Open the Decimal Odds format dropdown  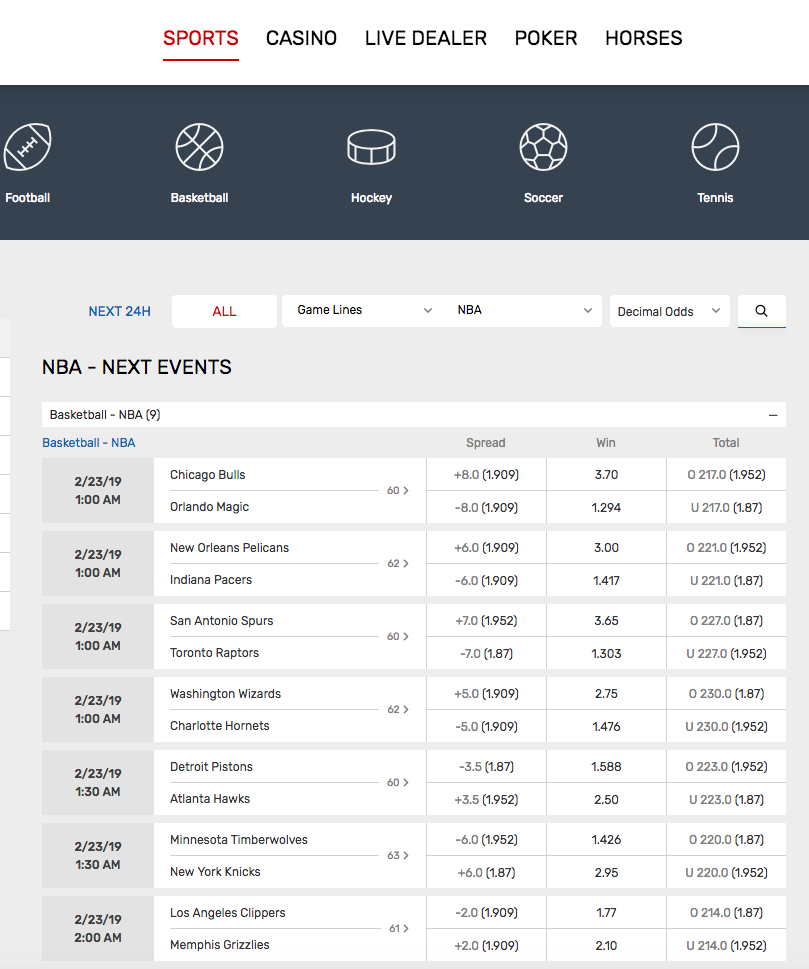pyautogui.click(x=669, y=311)
